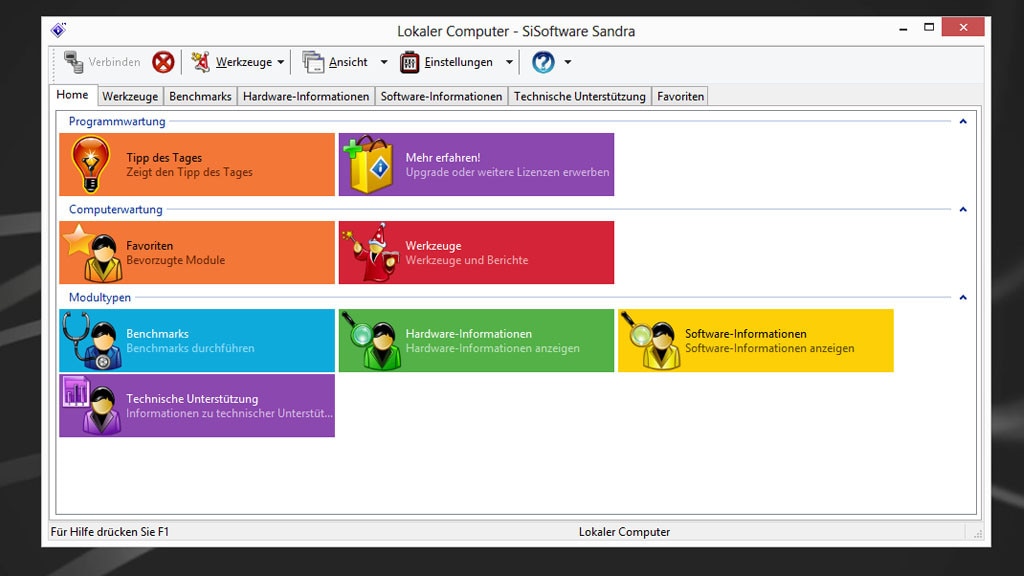This screenshot has width=1024, height=576.
Task: Click the Ansicht windows toolbar icon
Action: tap(313, 62)
